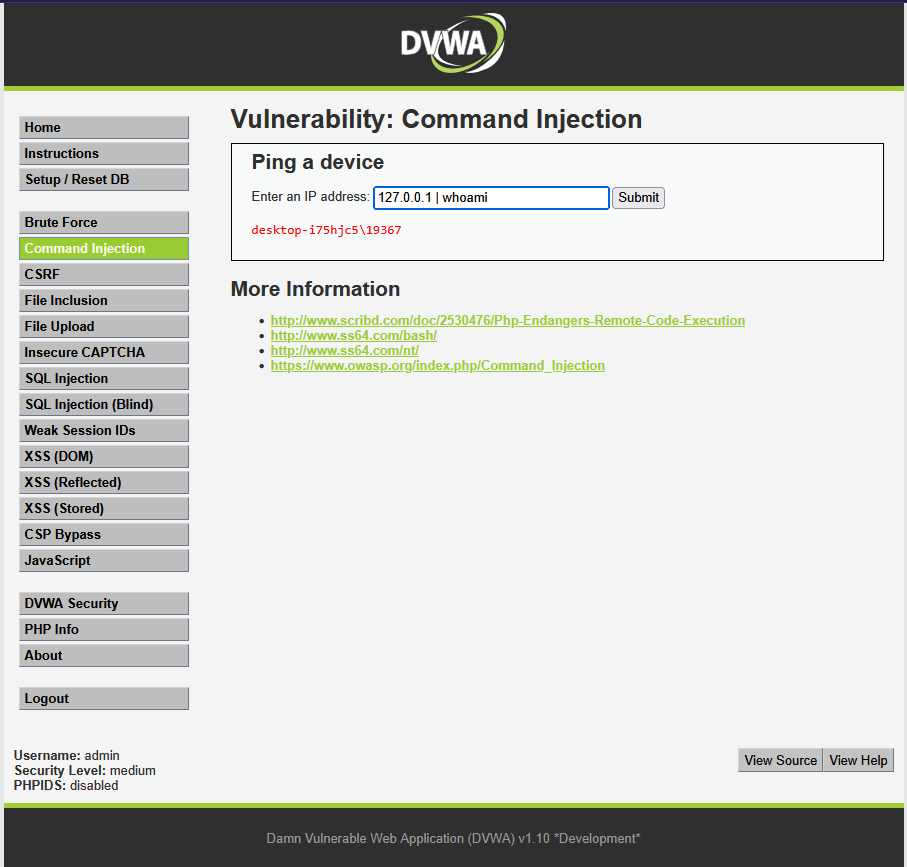
Task: Select SQL Injection (Blind) in sidebar
Action: pyautogui.click(x=104, y=404)
